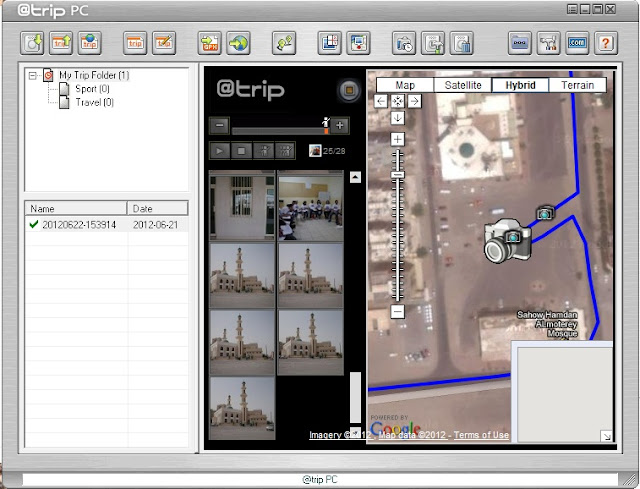Start playback with the play button
Image resolution: width=640 pixels, height=489 pixels.
(220, 151)
